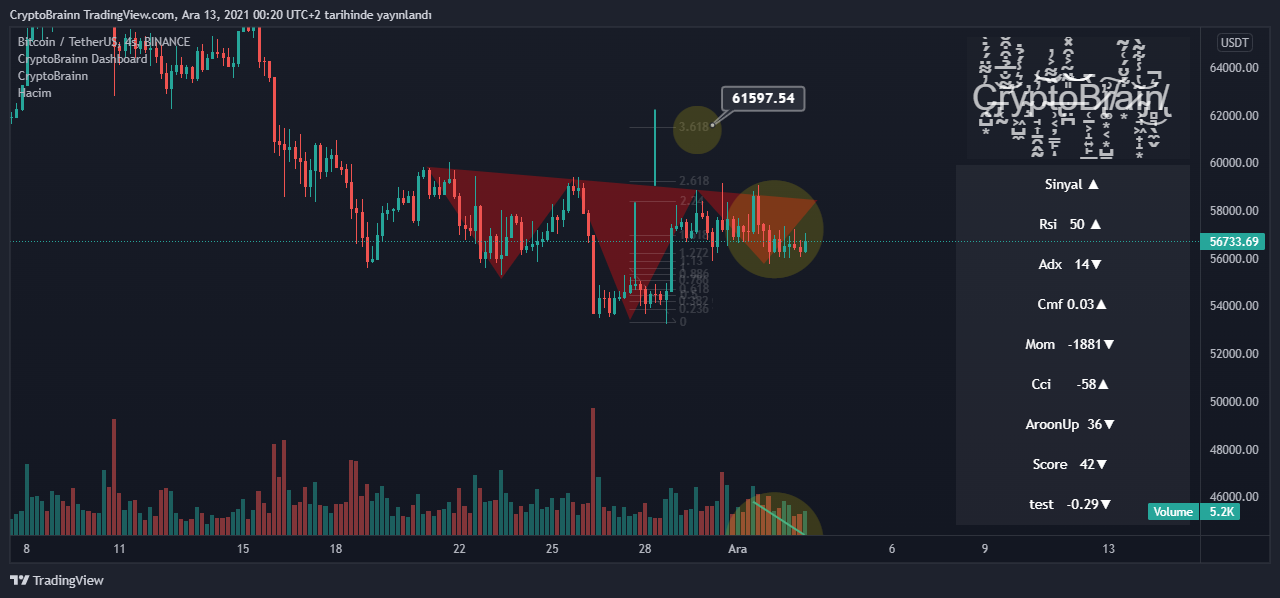Click the 5.2K volume value
Viewport: 1280px width, 598px height.
point(1223,512)
